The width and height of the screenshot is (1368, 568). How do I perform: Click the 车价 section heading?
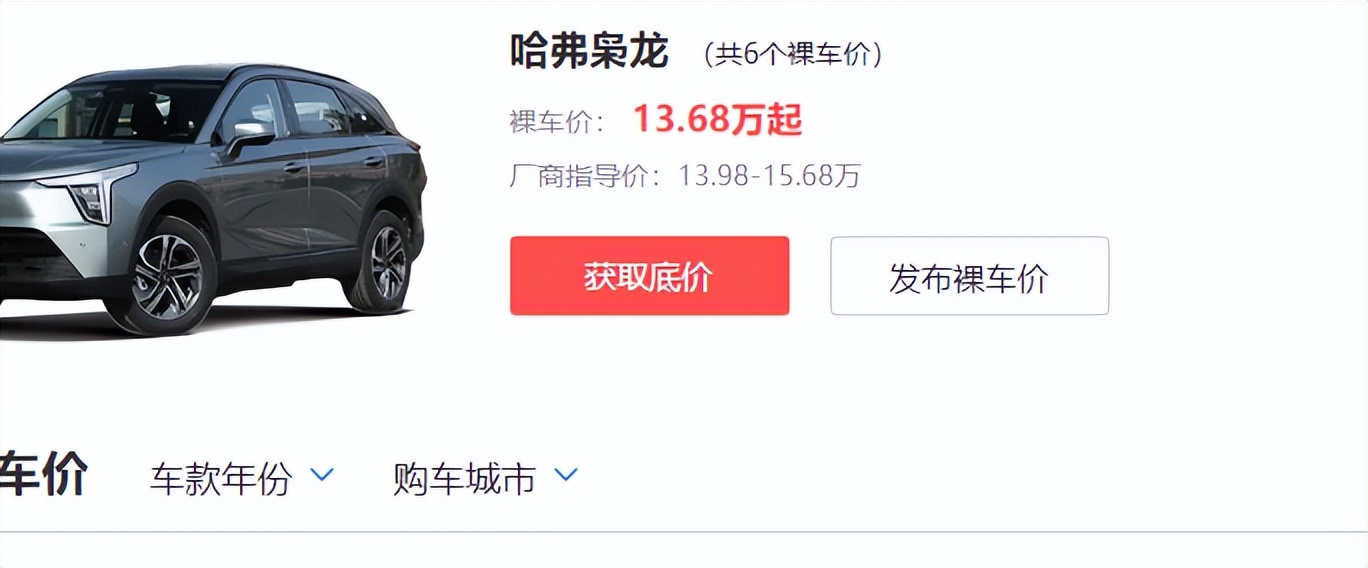coord(43,474)
